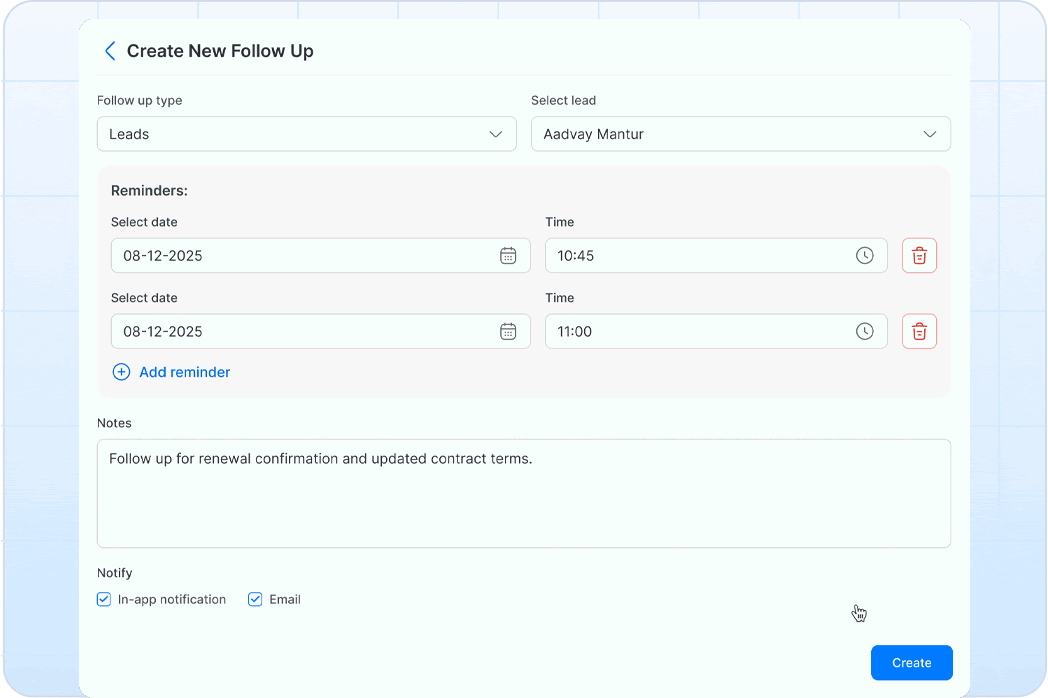This screenshot has height=698, width=1048.
Task: Click the Reminders: section label
Action: [149, 191]
